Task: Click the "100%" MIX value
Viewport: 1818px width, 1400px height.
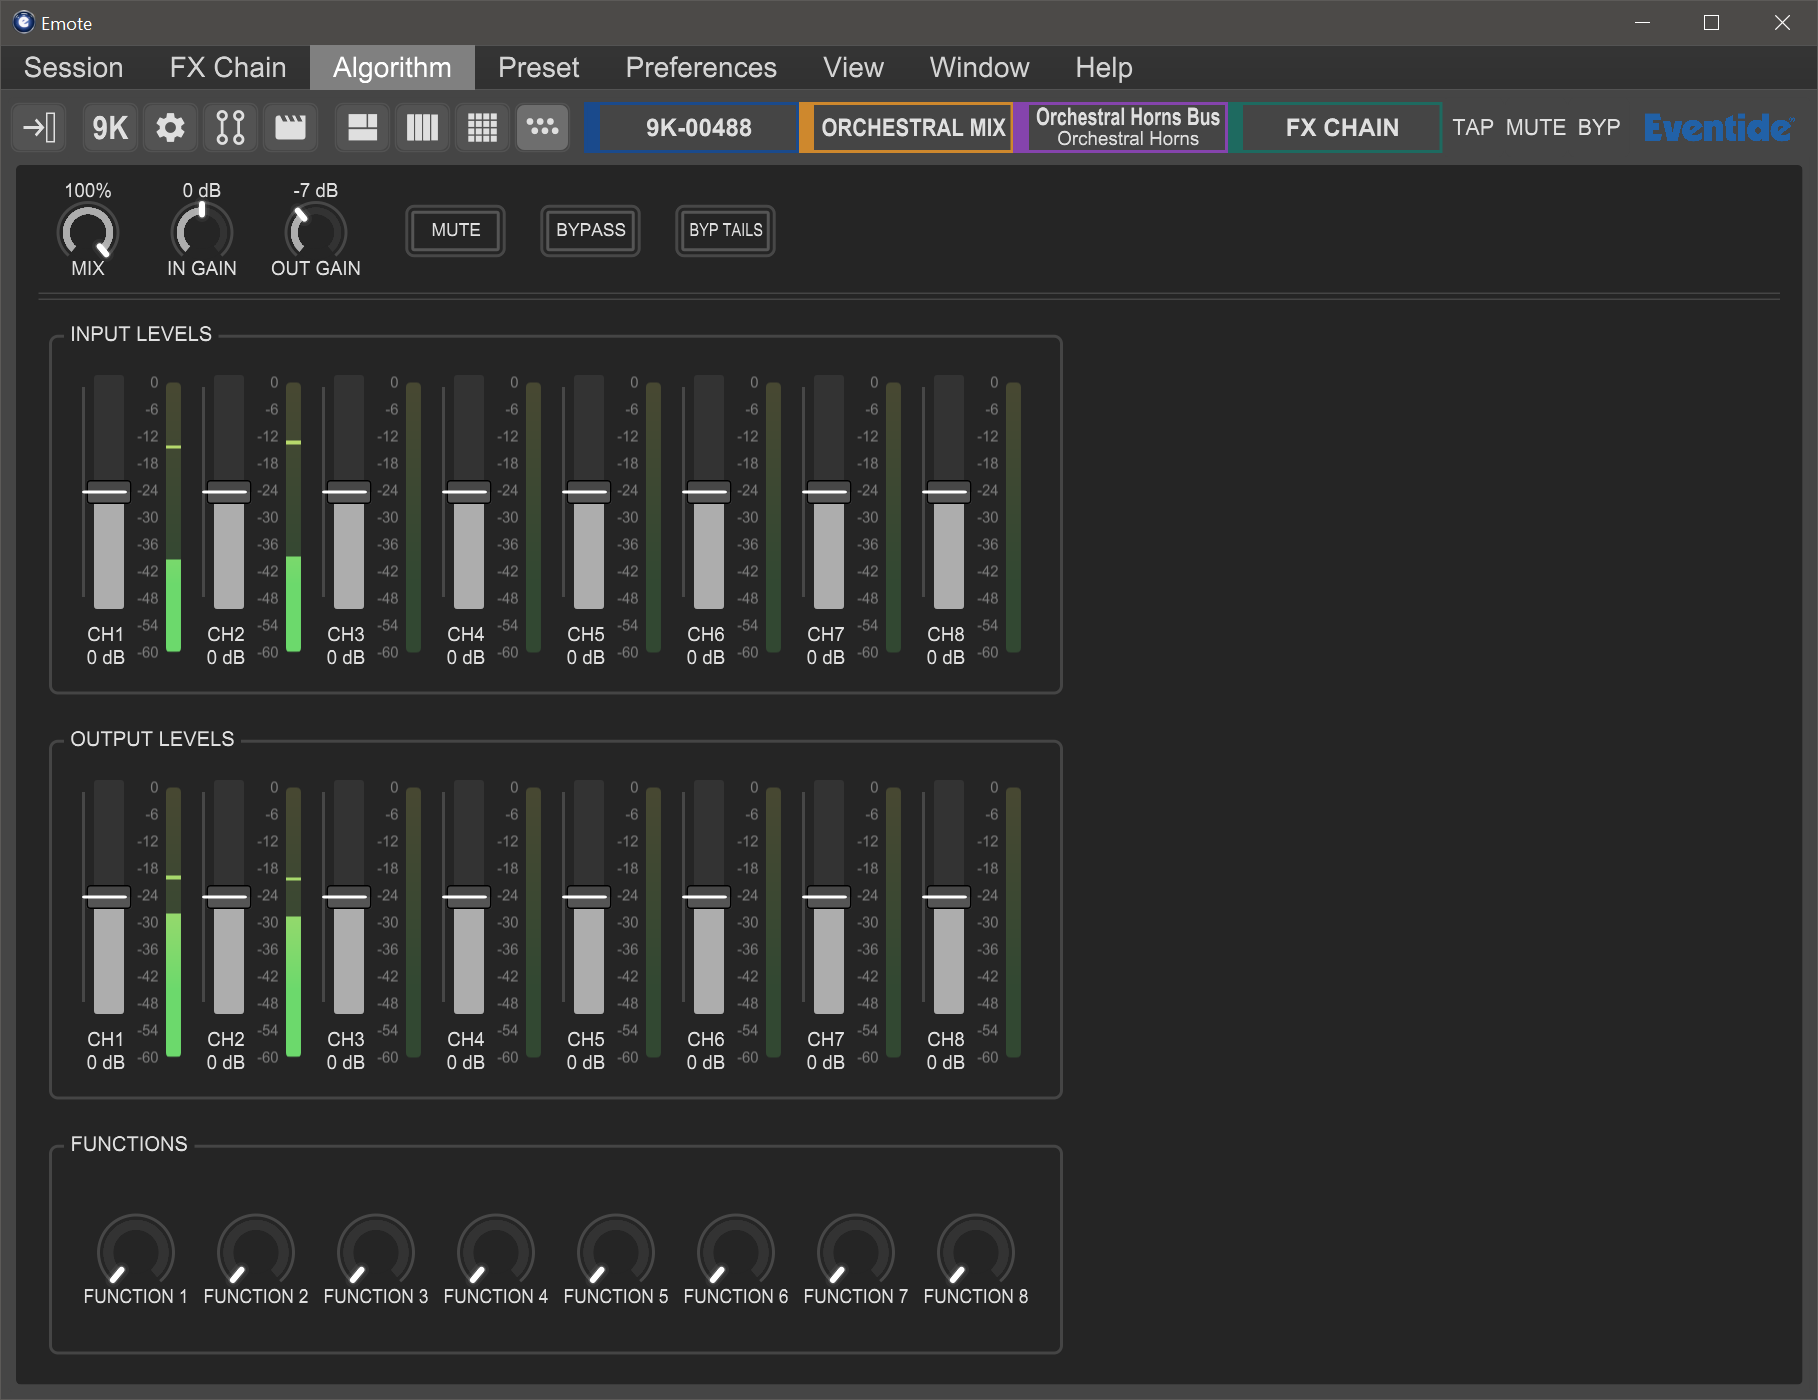Action: pyautogui.click(x=88, y=190)
